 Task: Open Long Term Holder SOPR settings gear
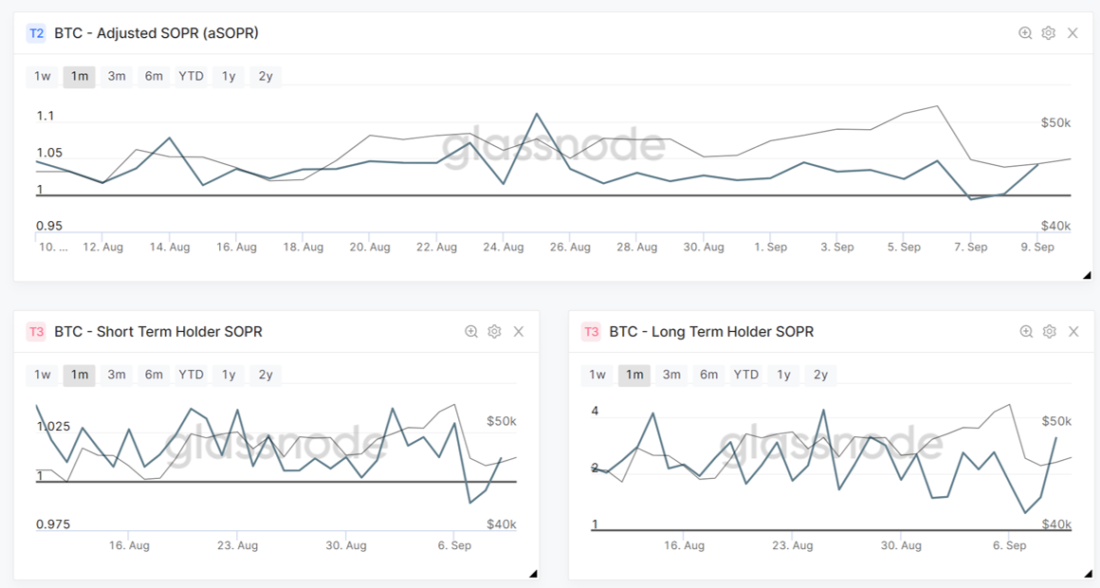click(x=1049, y=331)
